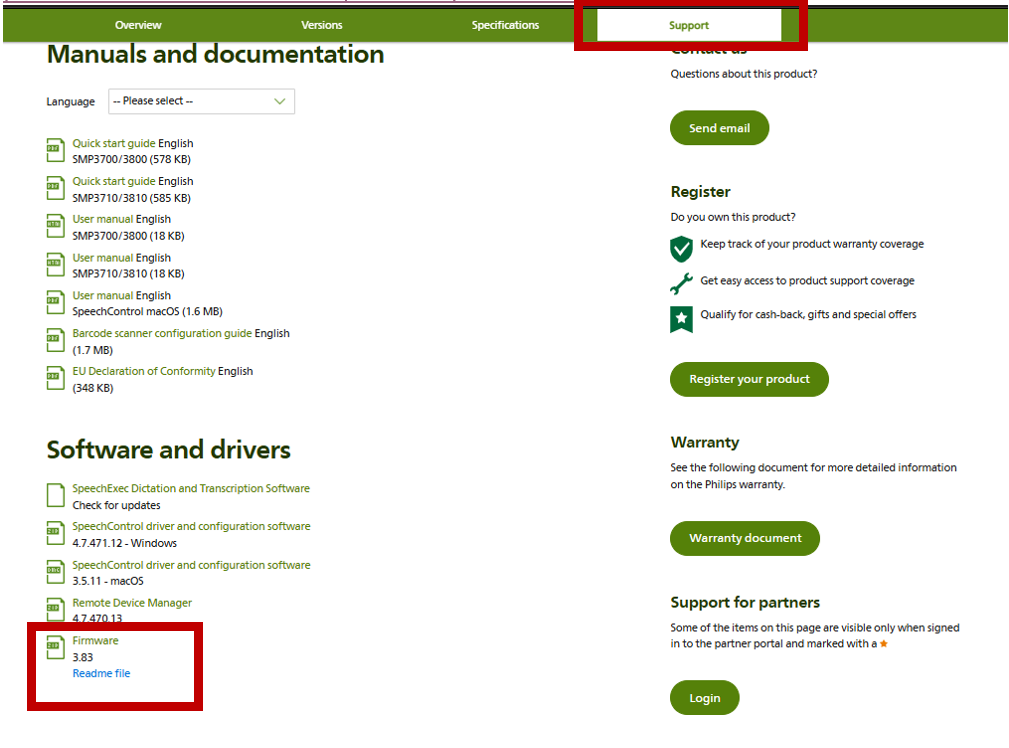The height and width of the screenshot is (748, 1009).
Task: Open the Language dropdown menu
Action: pos(201,101)
